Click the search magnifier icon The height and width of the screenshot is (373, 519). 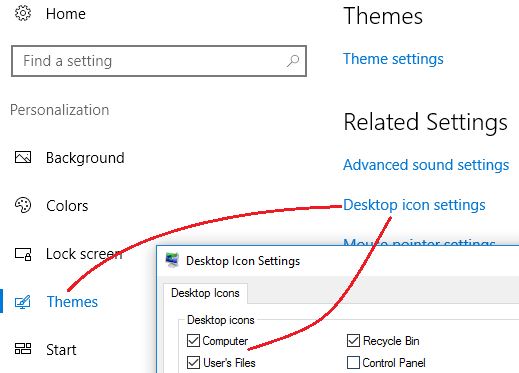pyautogui.click(x=293, y=61)
